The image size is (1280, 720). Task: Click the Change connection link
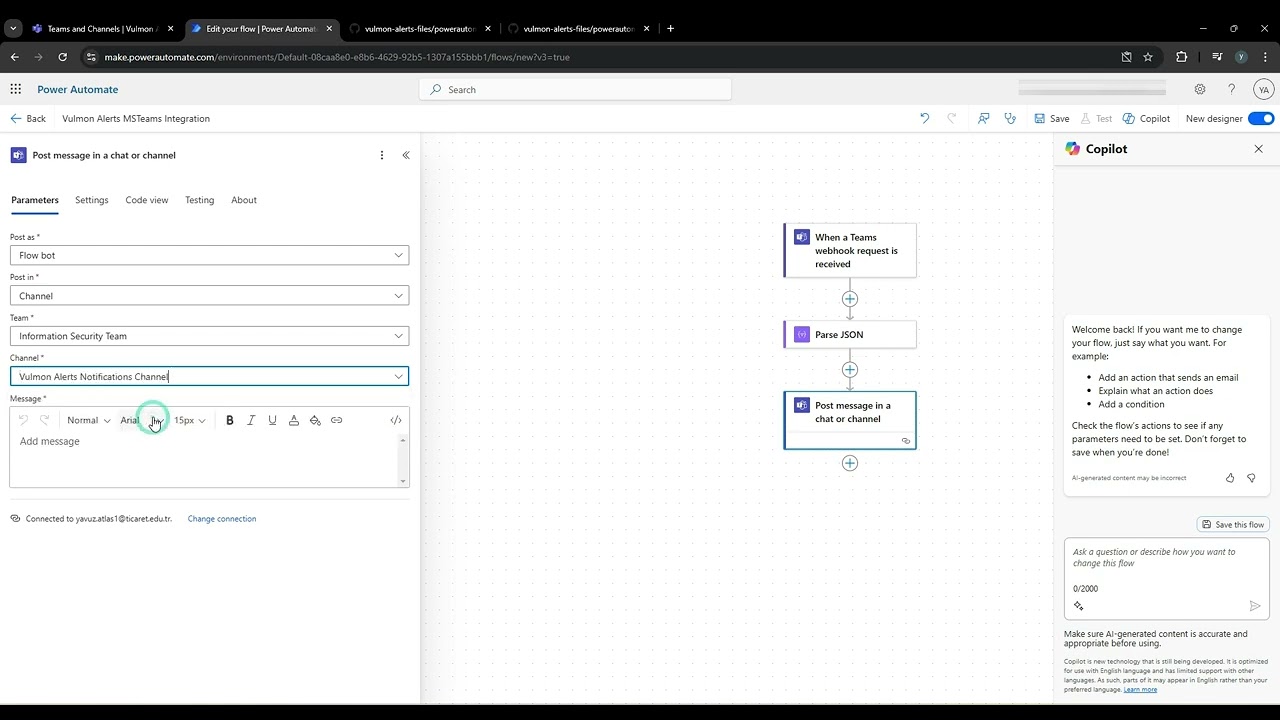pos(222,519)
